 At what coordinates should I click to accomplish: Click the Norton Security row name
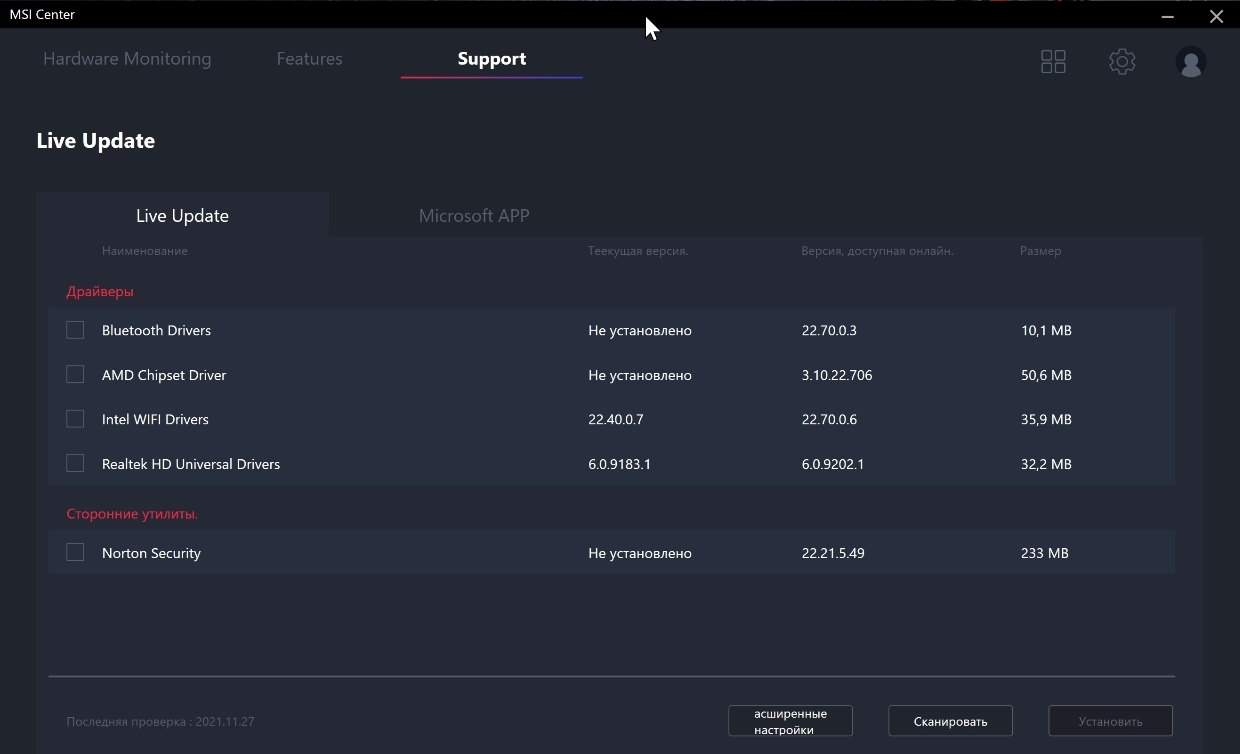pyautogui.click(x=151, y=553)
